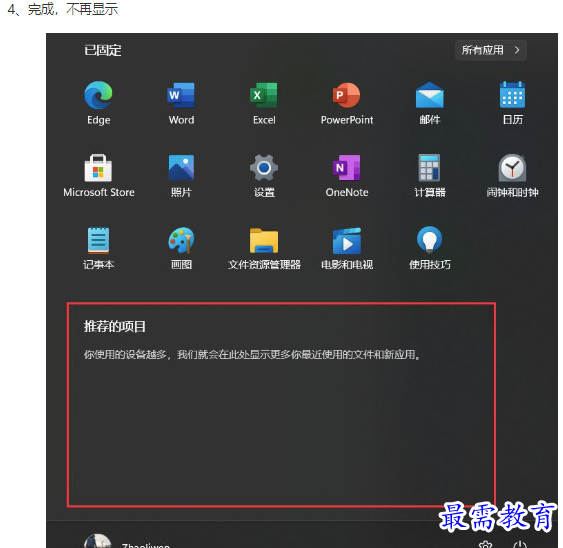Click the user account avatar
The height and width of the screenshot is (548, 563).
[x=97, y=541]
